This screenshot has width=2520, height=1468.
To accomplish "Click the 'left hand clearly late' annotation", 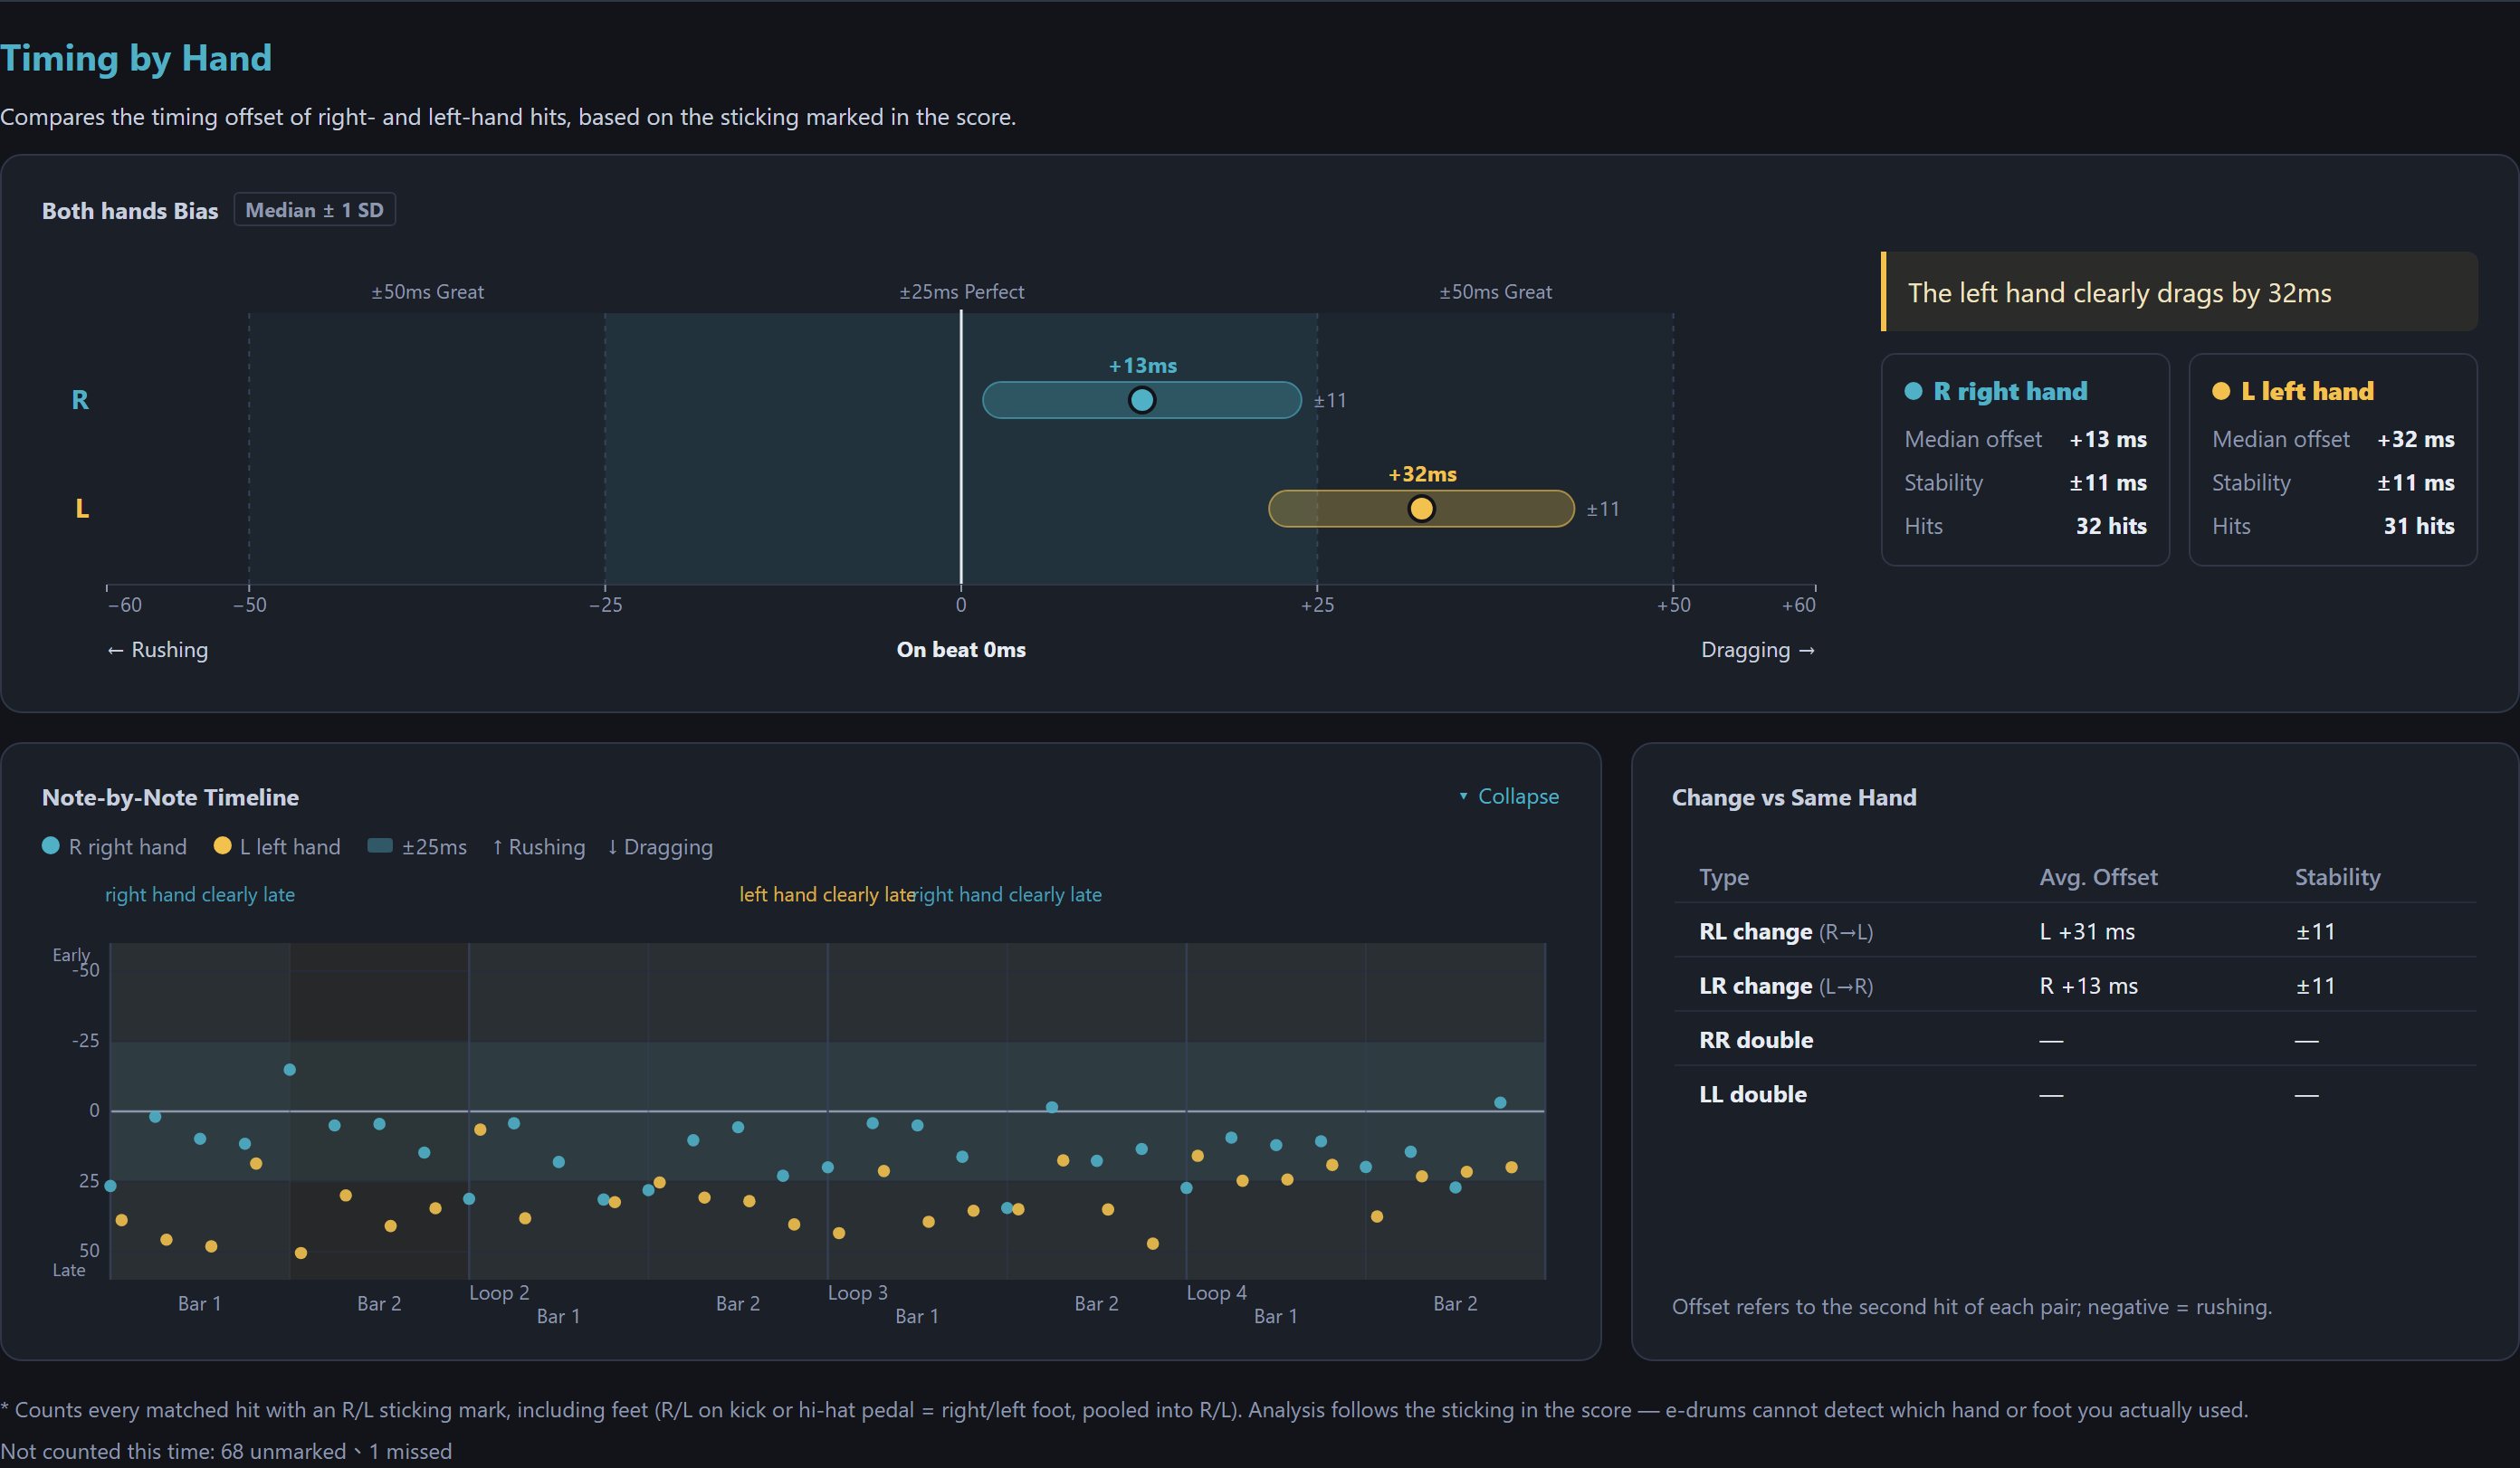I will [827, 894].
